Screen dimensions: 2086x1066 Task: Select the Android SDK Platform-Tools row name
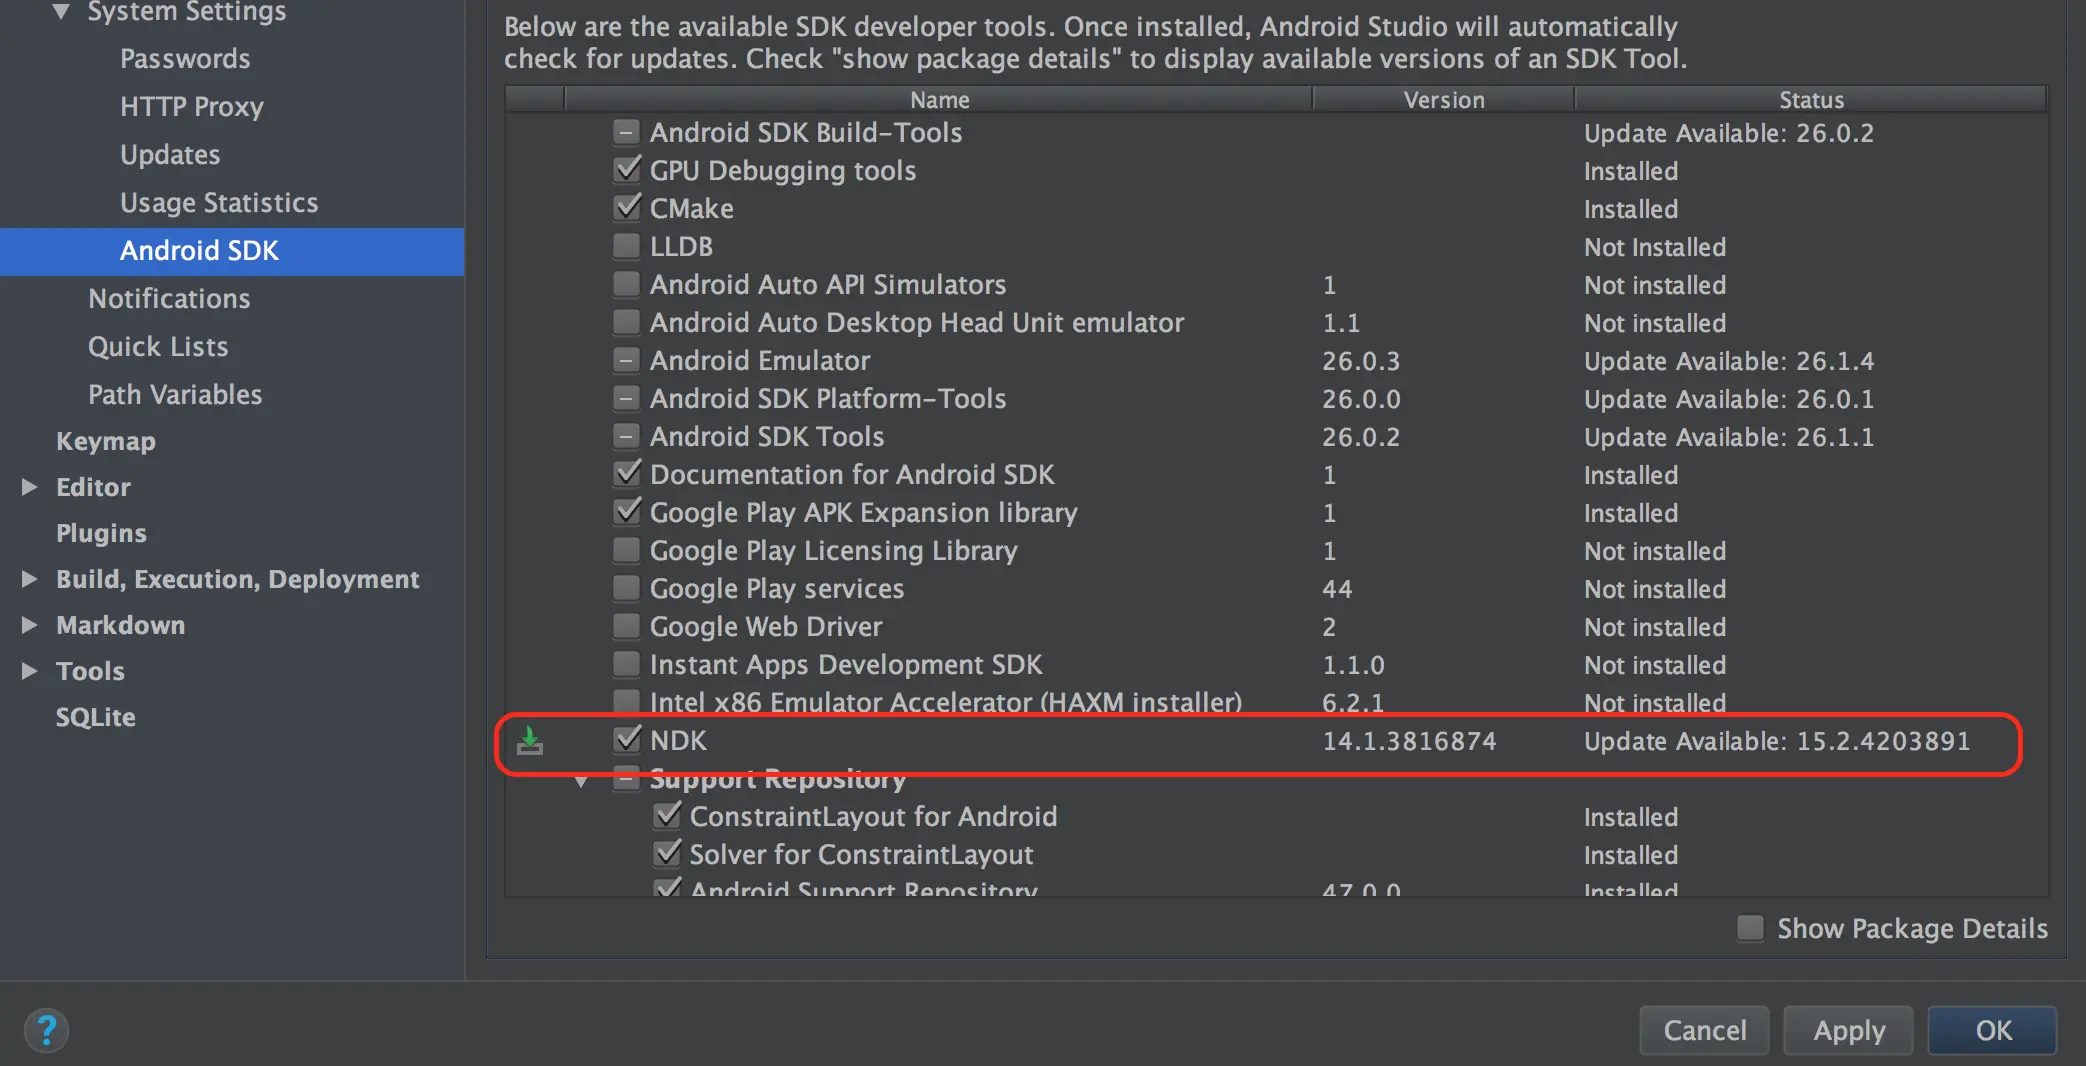pos(828,399)
